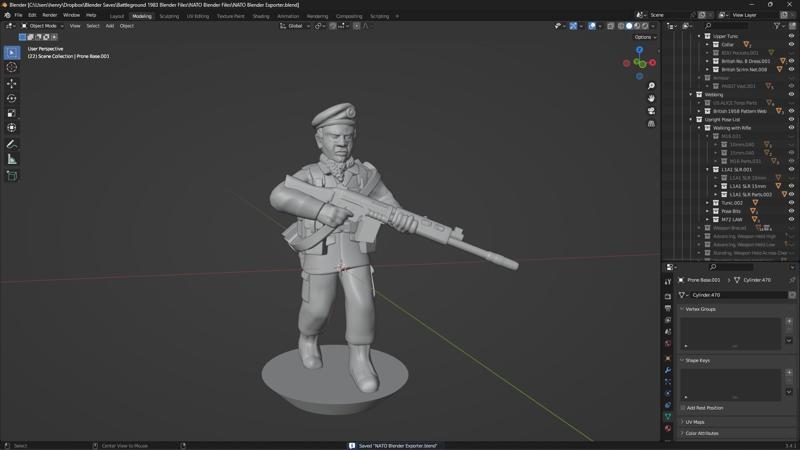The height and width of the screenshot is (450, 800).
Task: Collapse the L1A1 SLR.001 collection
Action: [x=708, y=169]
